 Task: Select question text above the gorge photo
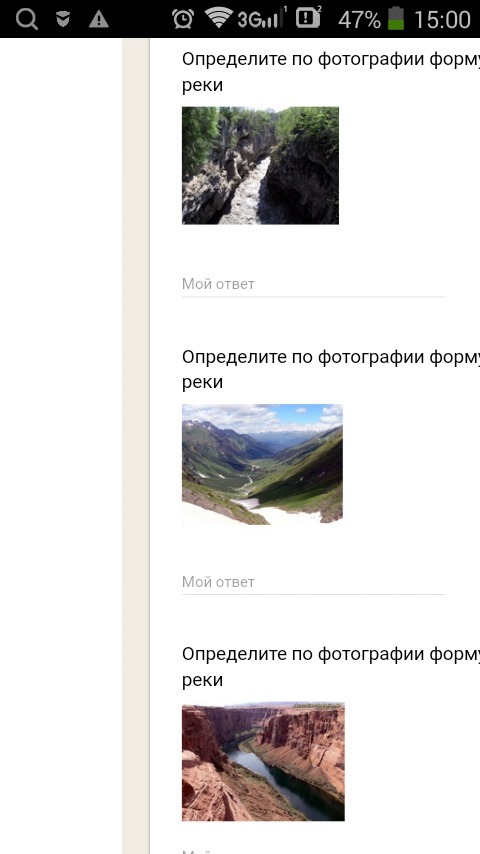coord(331,72)
